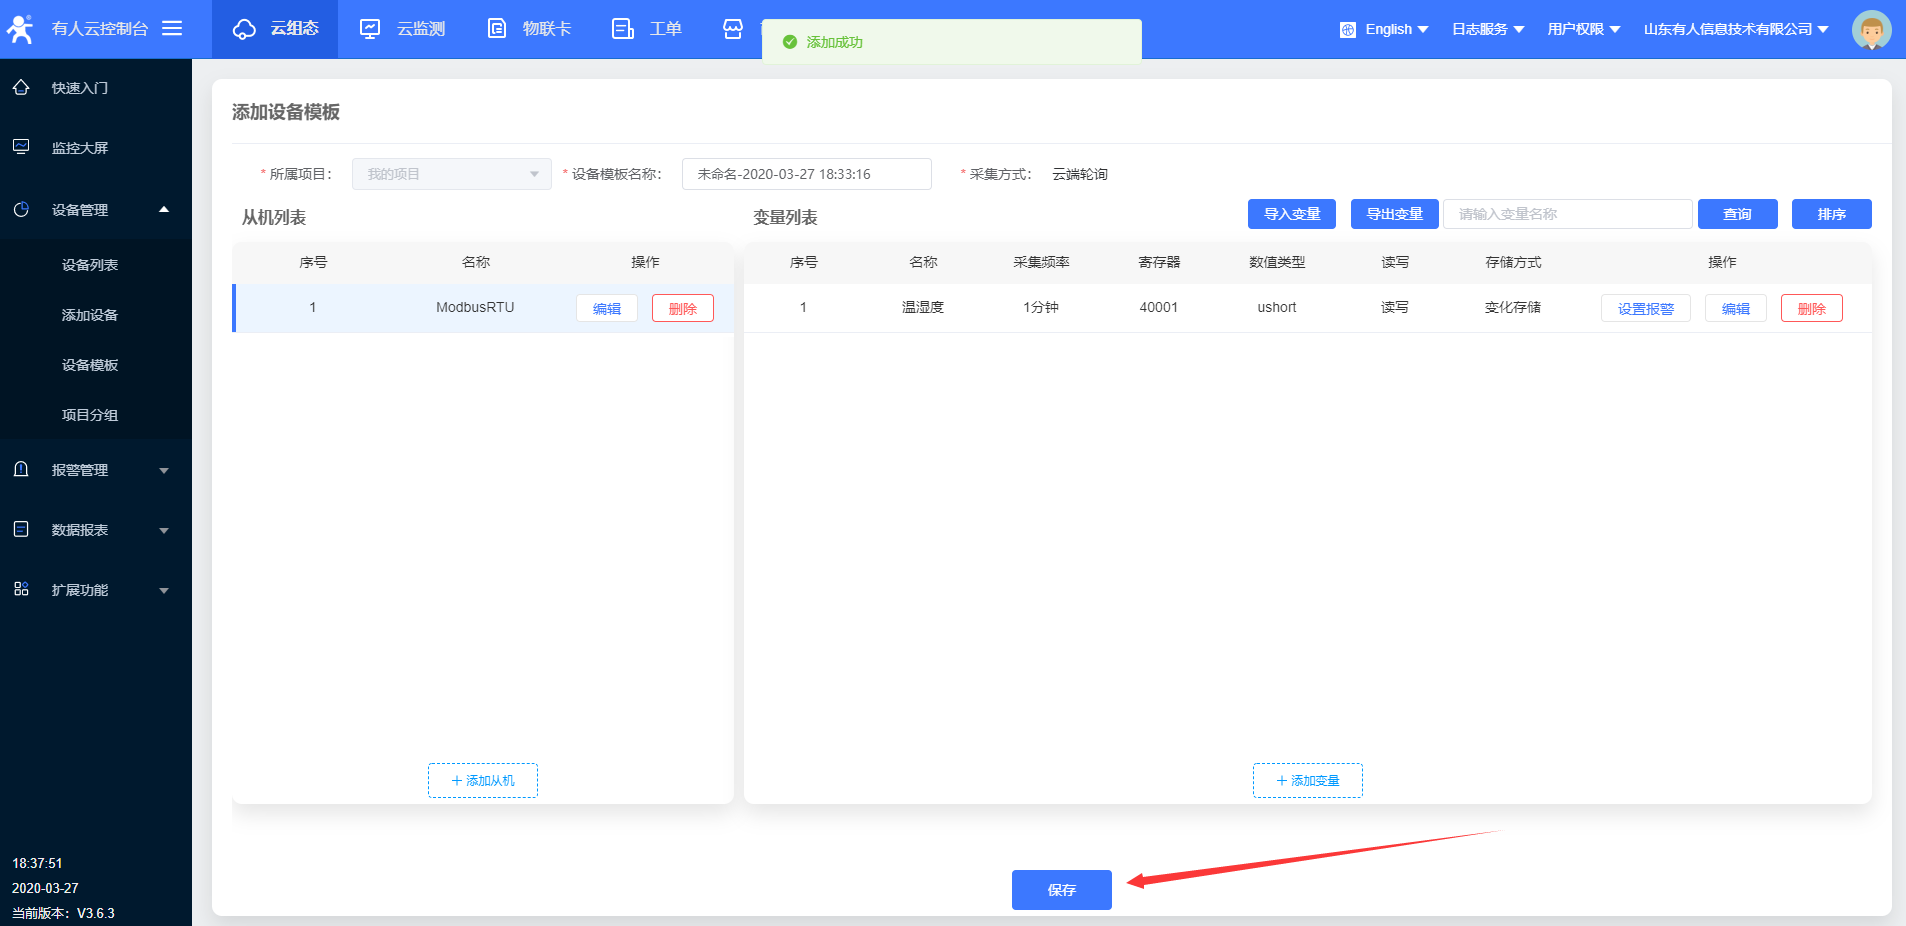
Task: Click the monitoring big screen icon
Action: coord(21,147)
